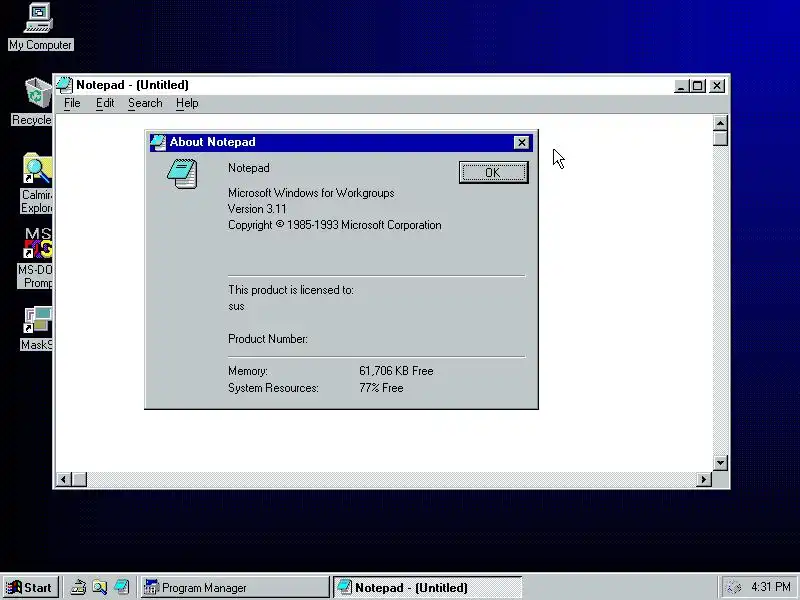Maximize the Notepad window

[x=698, y=86]
